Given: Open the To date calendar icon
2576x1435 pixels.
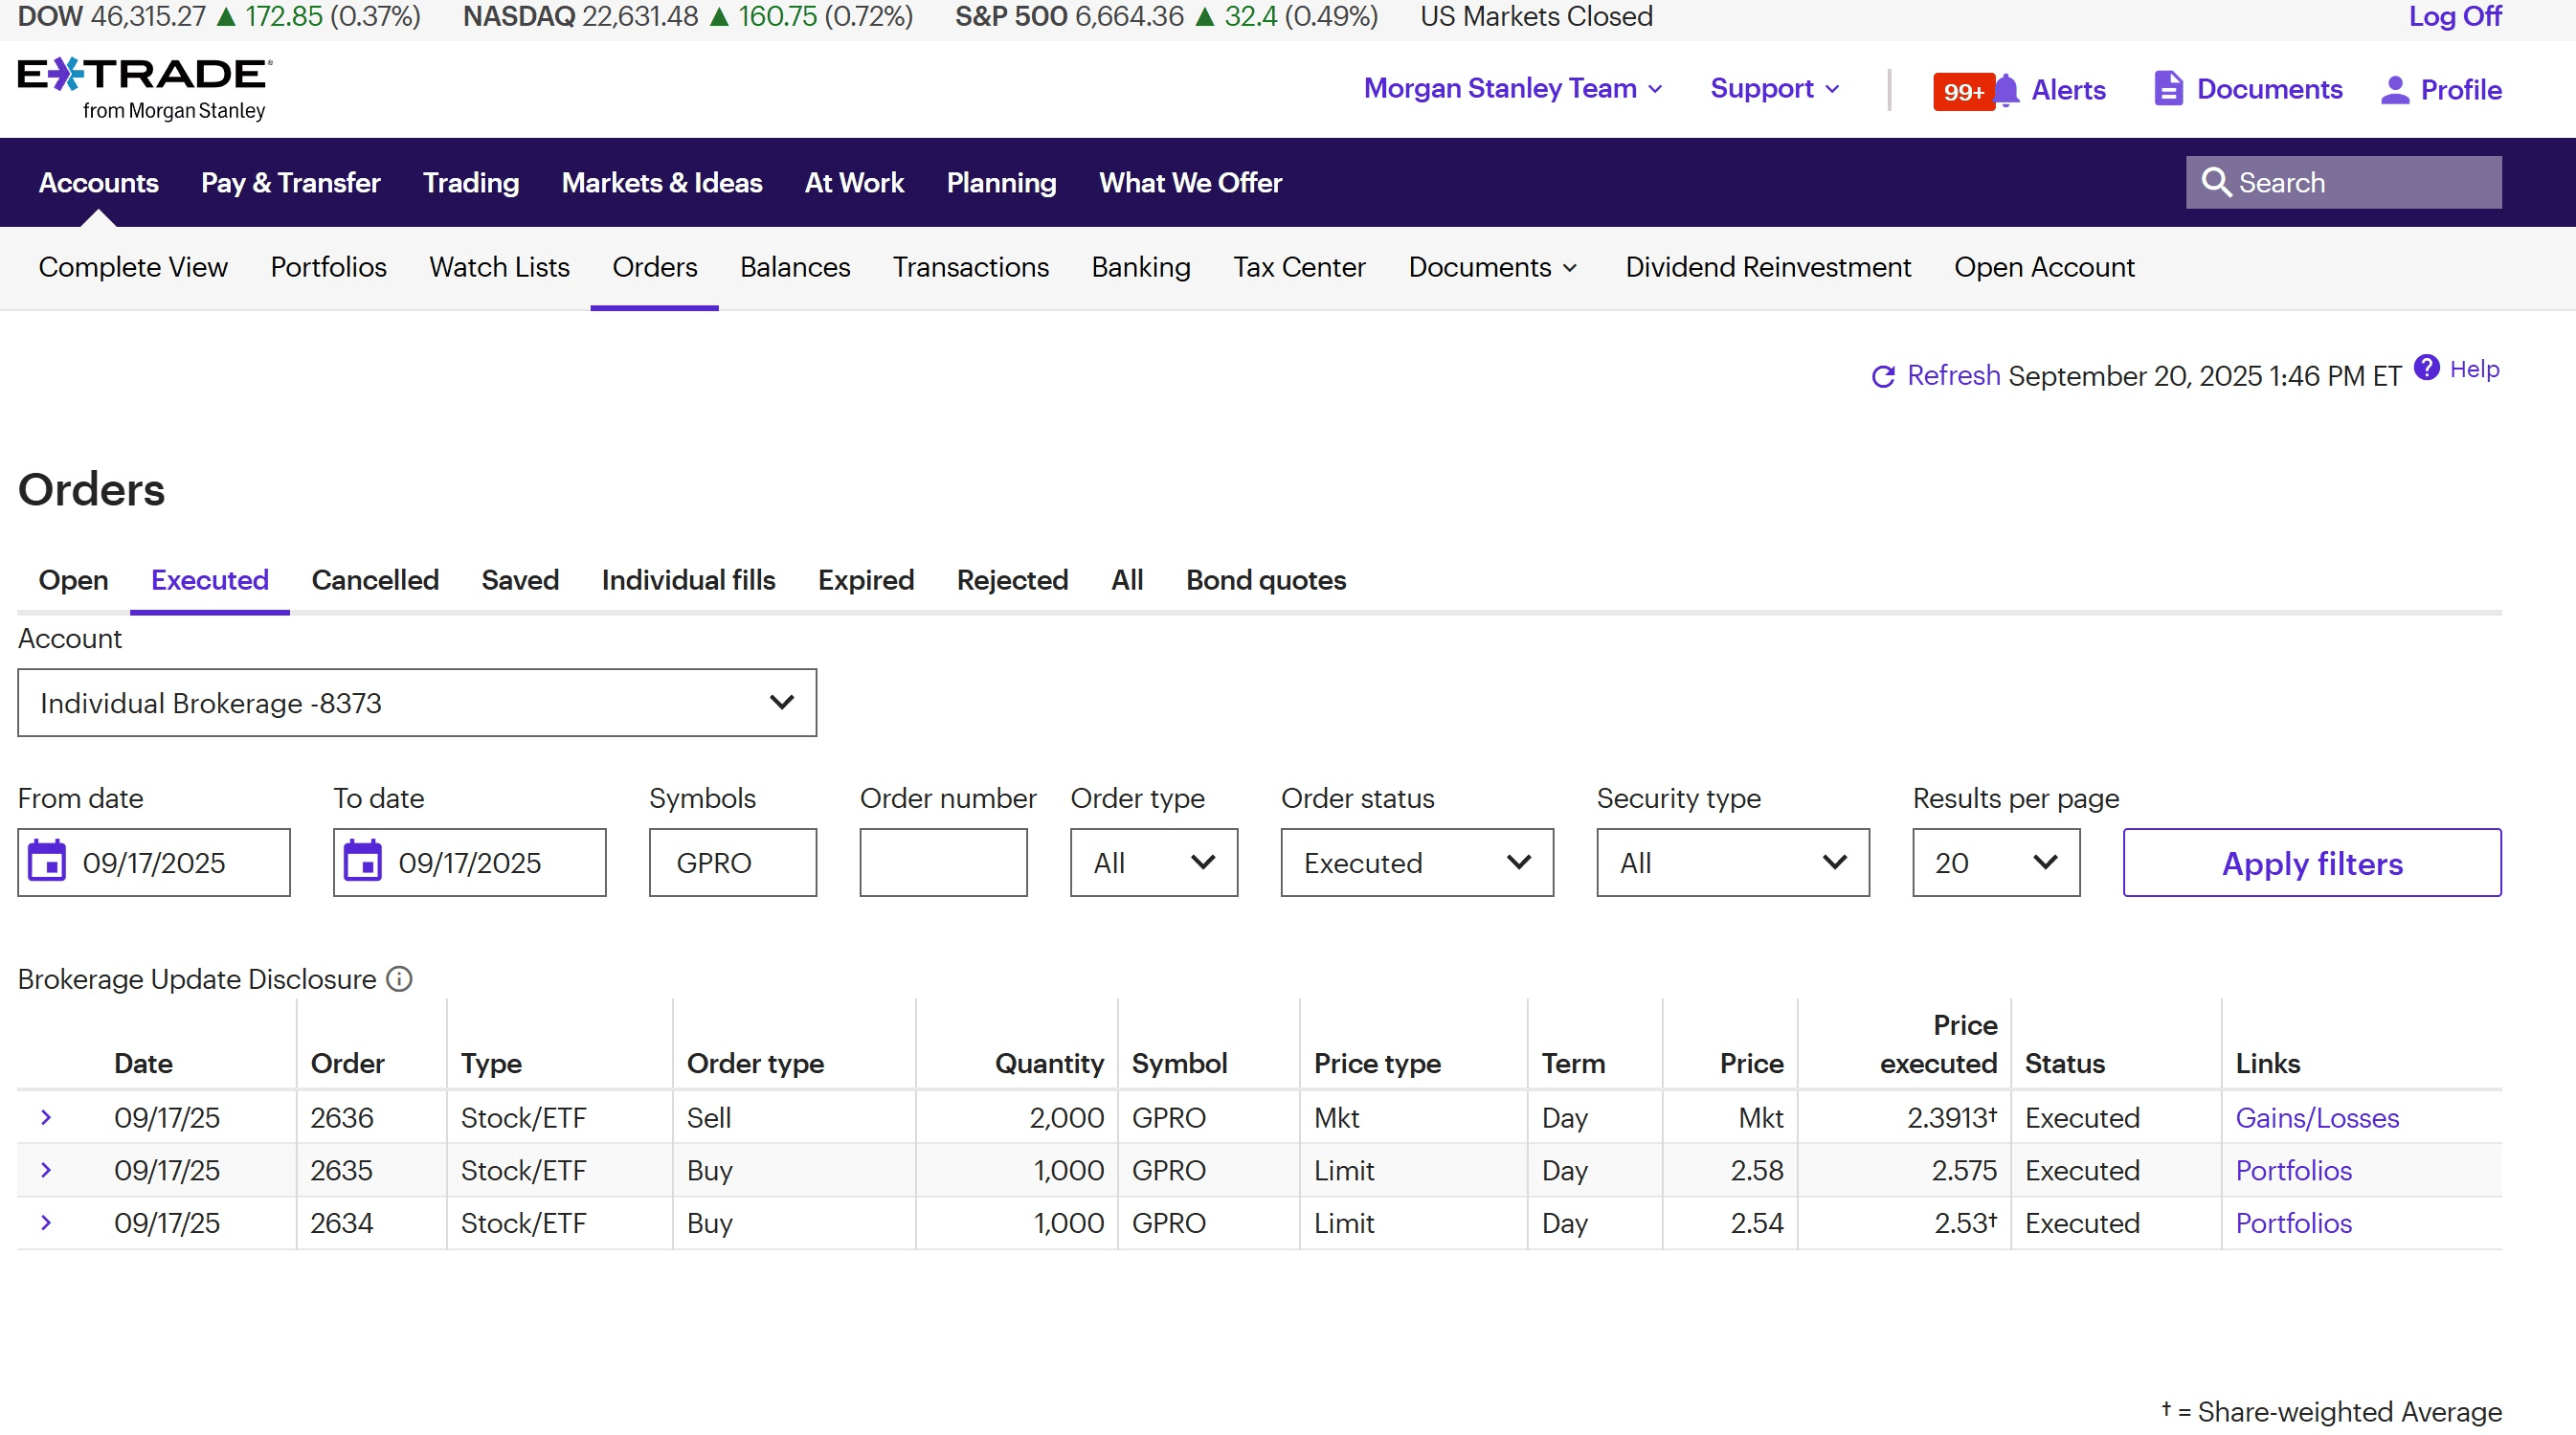Looking at the screenshot, I should tap(363, 862).
